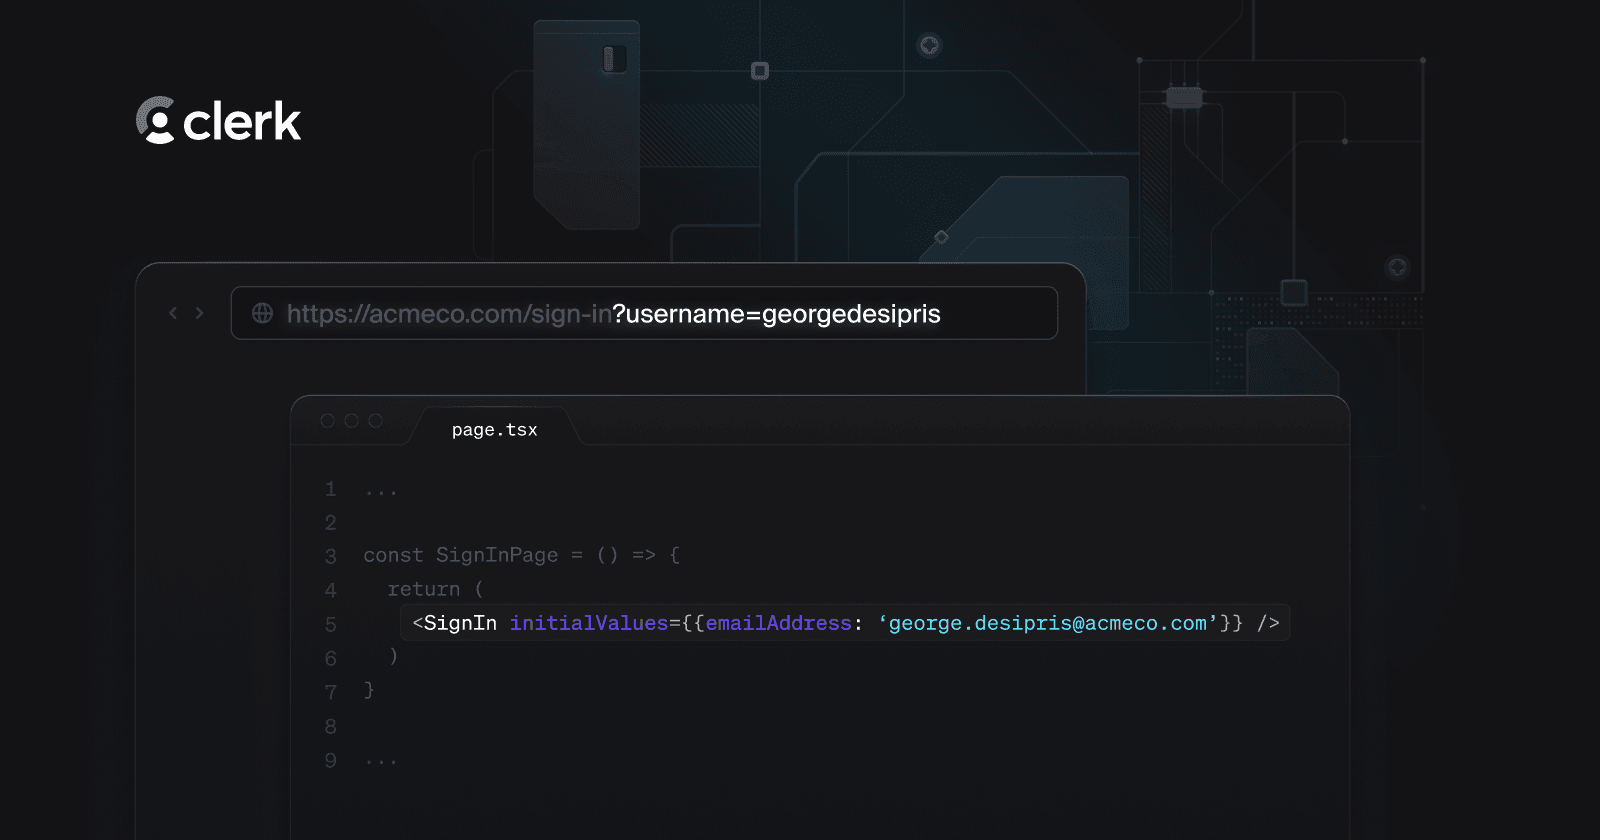Viewport: 1600px width, 840px height.
Task: Click the globe icon in address bar
Action: pos(262,313)
